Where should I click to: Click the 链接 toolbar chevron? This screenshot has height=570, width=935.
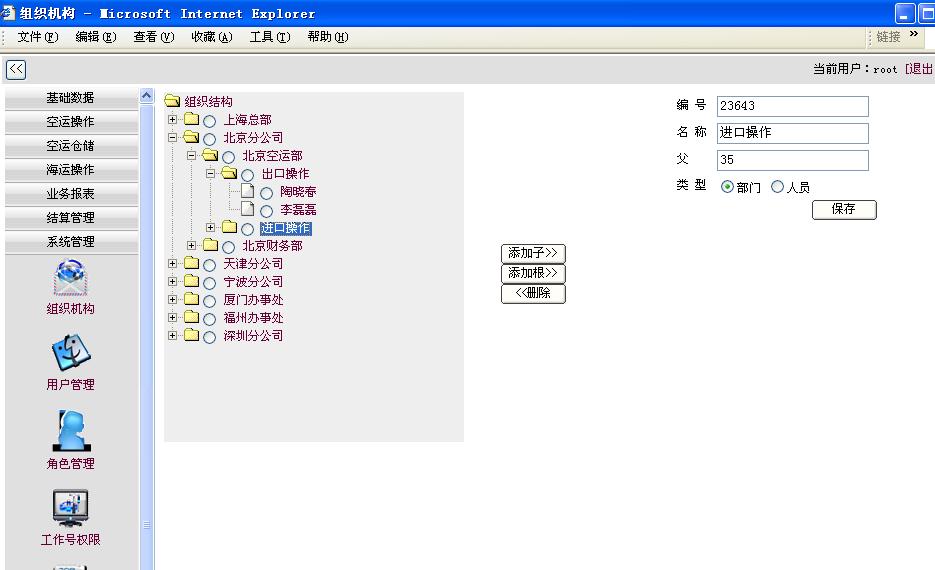pyautogui.click(x=914, y=34)
